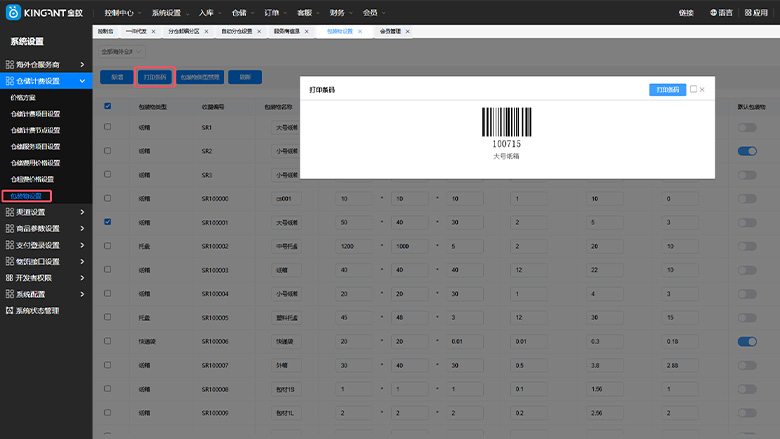Open the warehouse filter dropdown above the buttons

point(122,52)
